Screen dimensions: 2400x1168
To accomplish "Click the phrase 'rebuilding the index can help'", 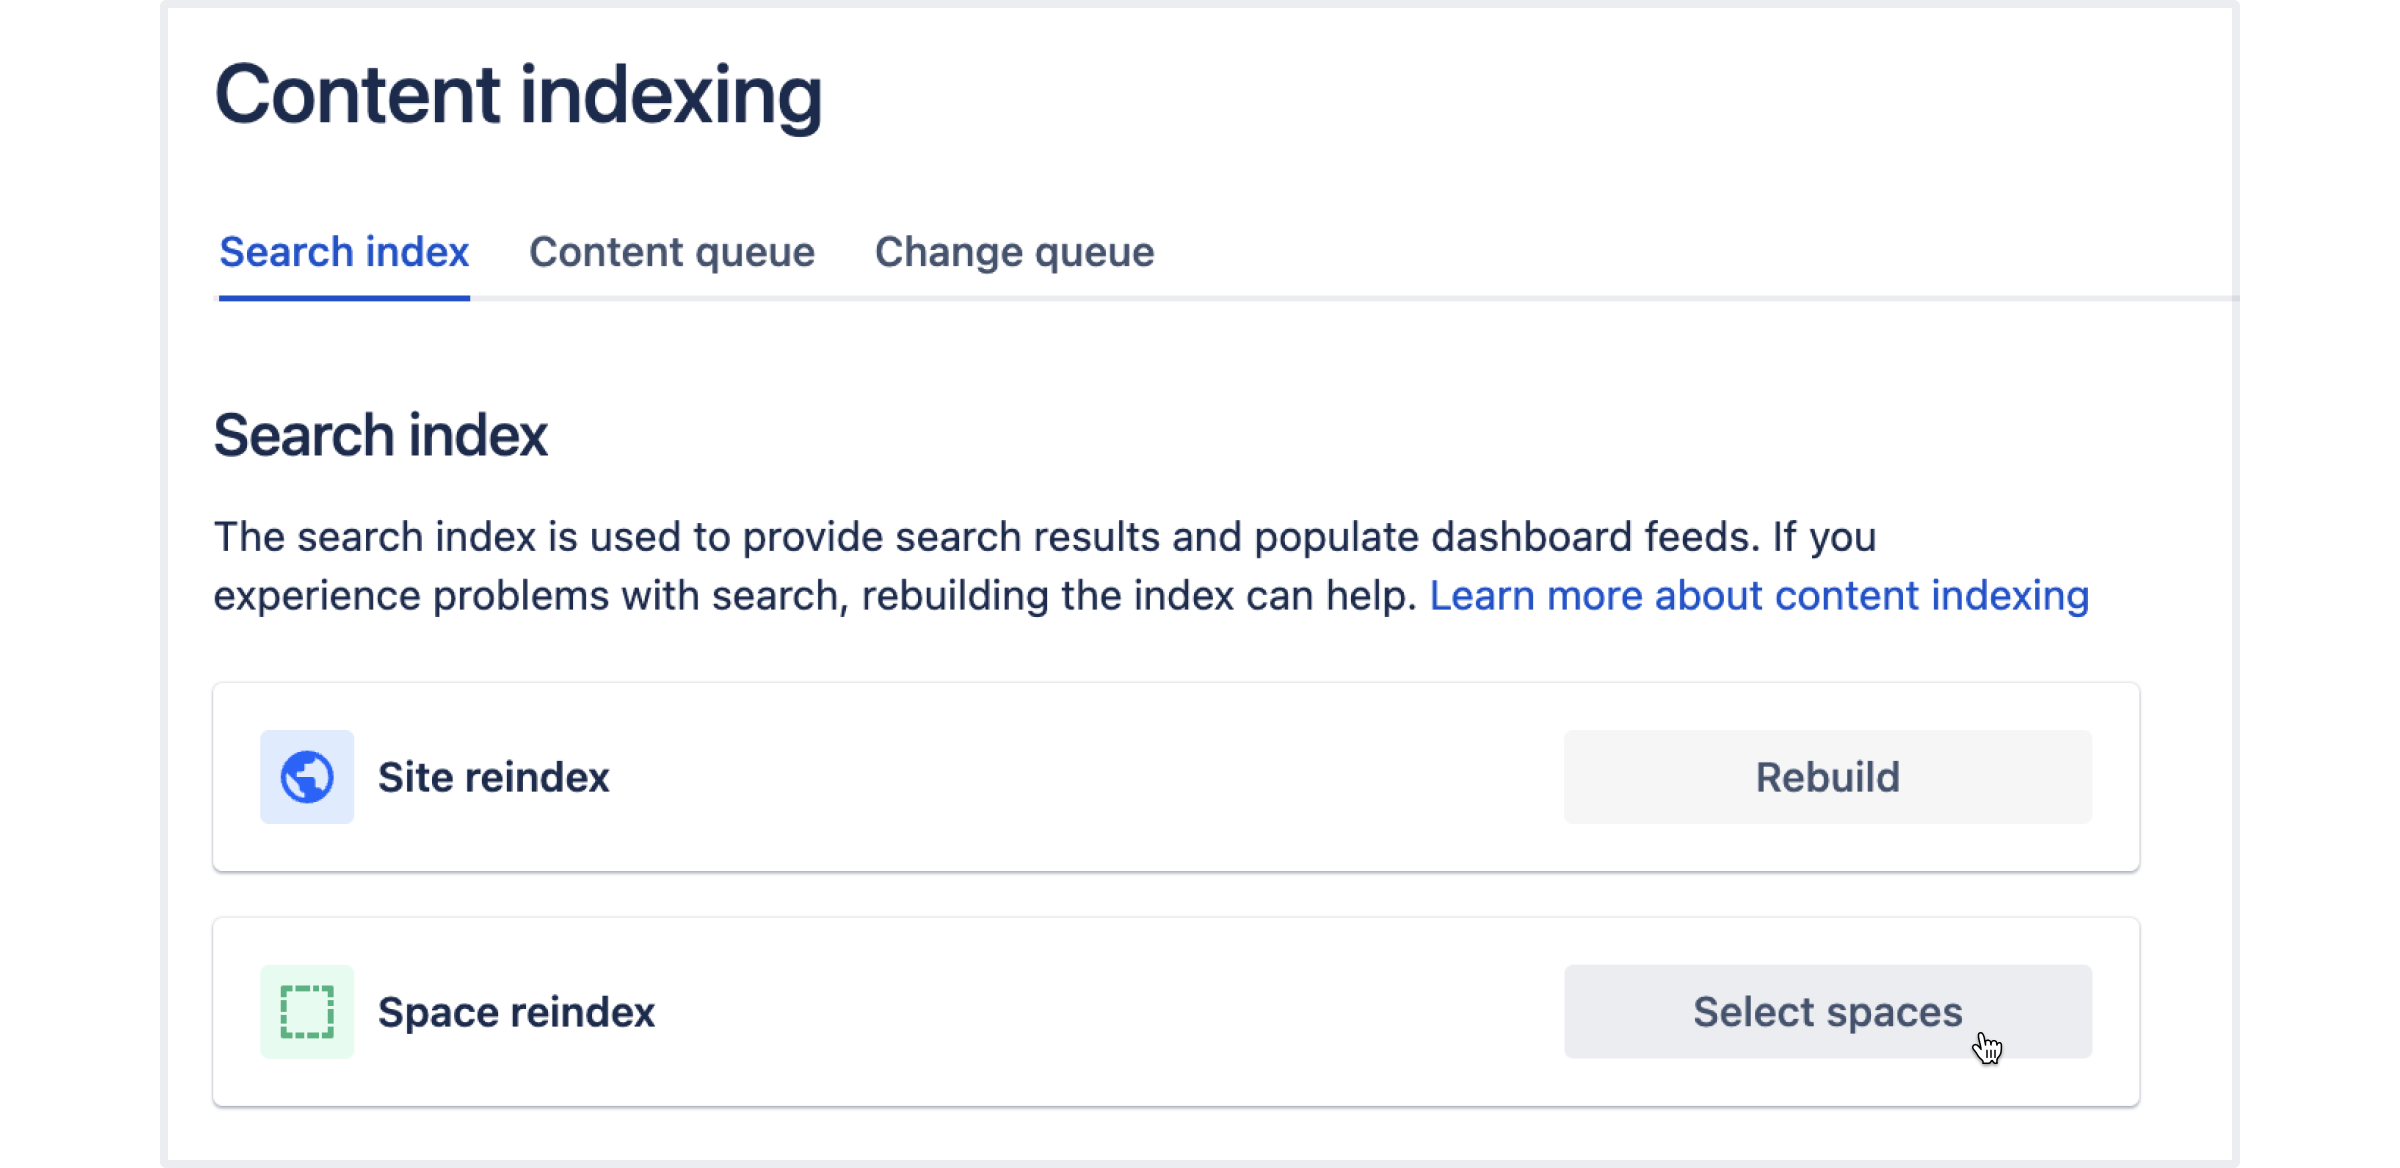I will click(x=1139, y=596).
